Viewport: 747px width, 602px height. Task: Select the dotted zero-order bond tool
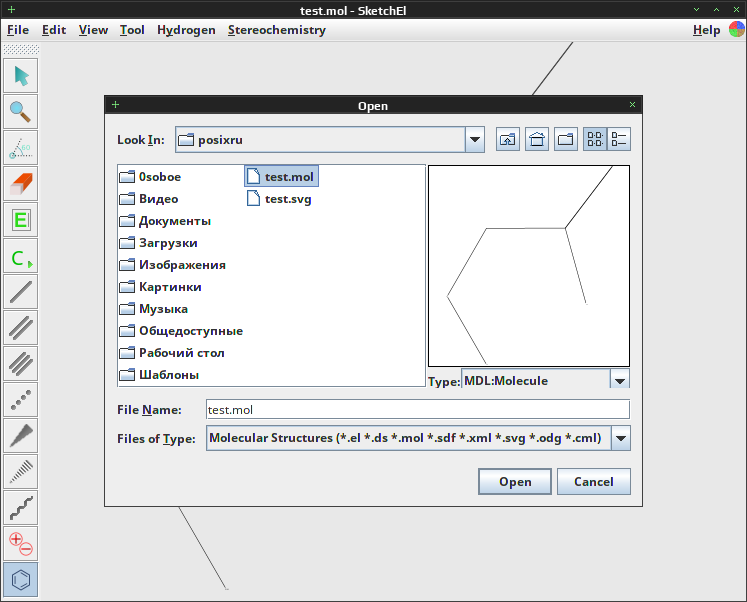(20, 400)
